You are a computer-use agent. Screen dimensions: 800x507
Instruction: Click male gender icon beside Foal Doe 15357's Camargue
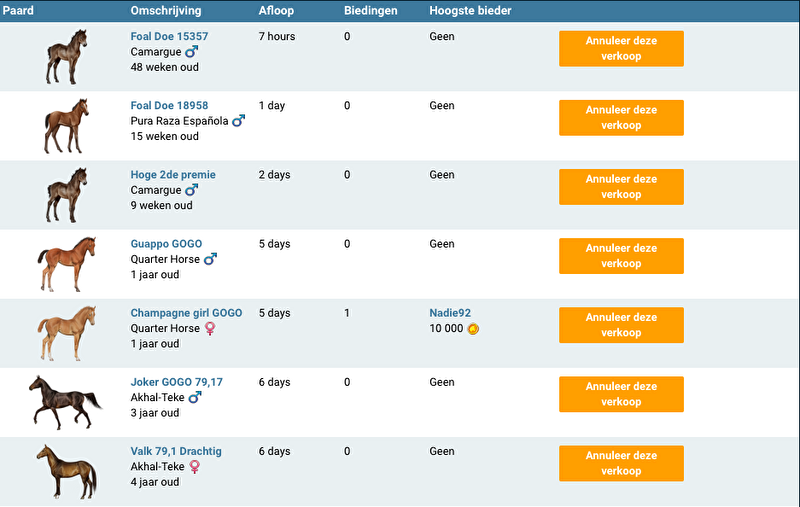(192, 51)
